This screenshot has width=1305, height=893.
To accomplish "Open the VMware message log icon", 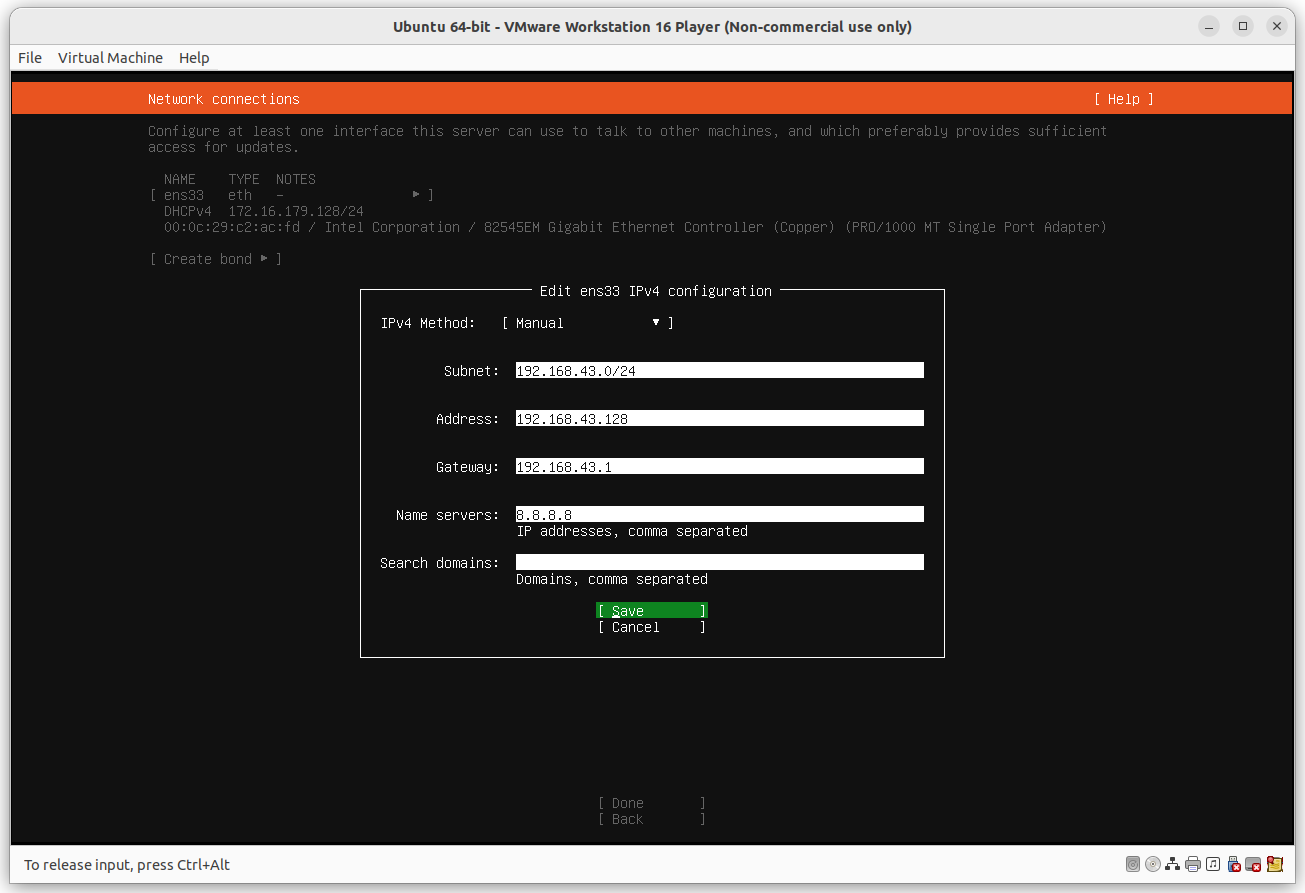I will coord(1274,864).
